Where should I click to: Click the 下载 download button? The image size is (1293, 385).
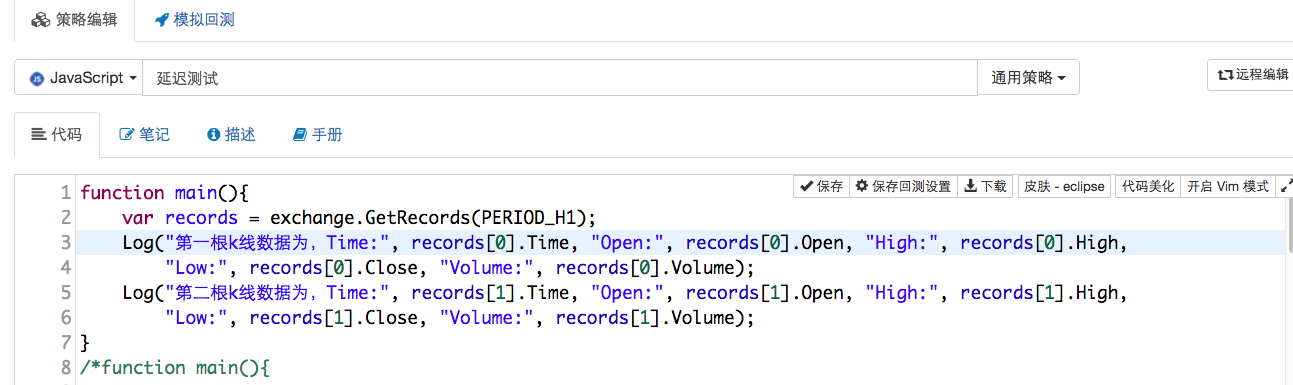(985, 186)
